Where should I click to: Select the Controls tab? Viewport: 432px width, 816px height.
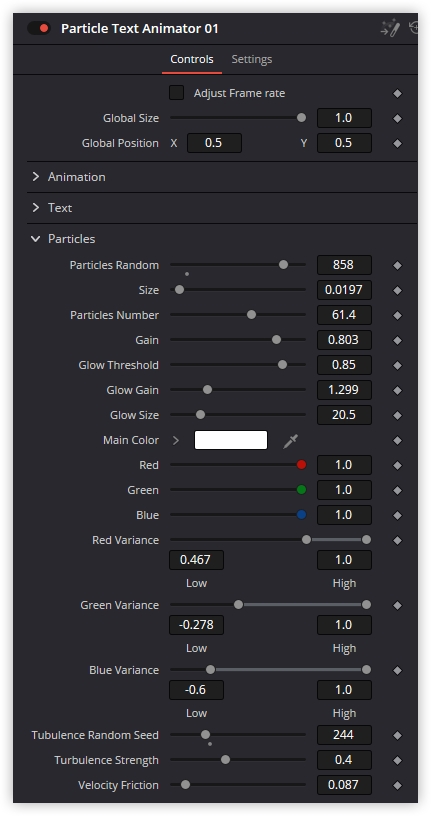(192, 59)
